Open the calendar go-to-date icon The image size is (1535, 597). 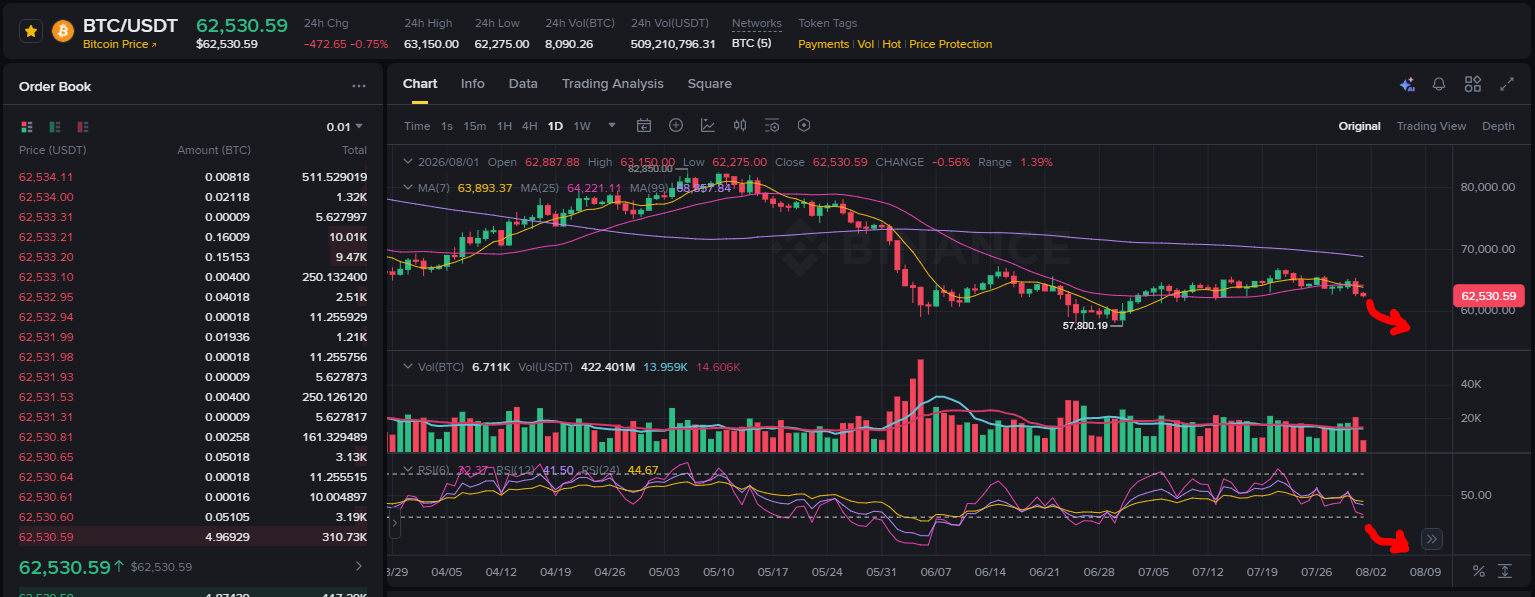(644, 126)
